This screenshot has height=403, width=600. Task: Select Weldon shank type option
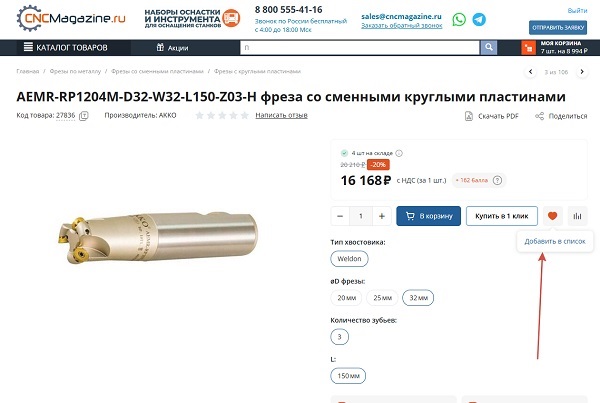pos(349,259)
